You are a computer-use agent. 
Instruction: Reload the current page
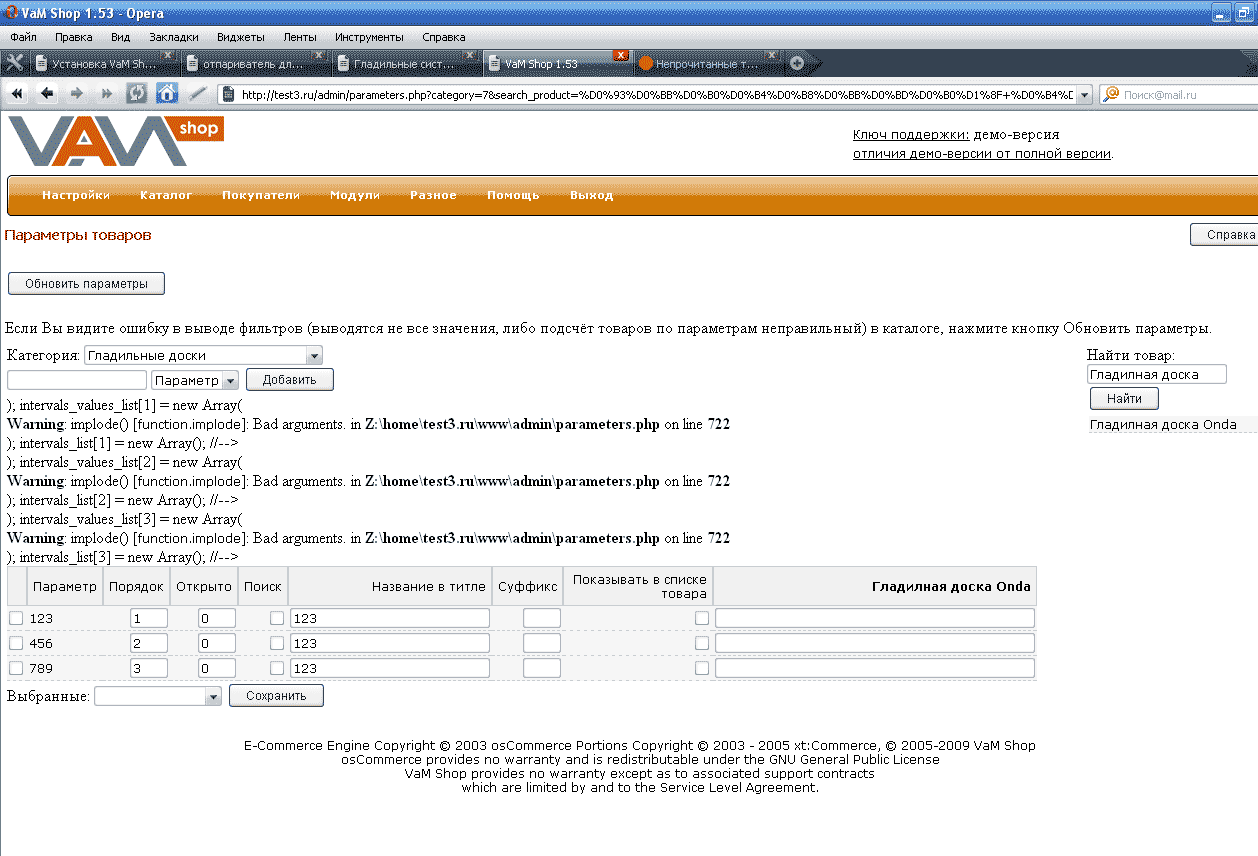[x=137, y=94]
